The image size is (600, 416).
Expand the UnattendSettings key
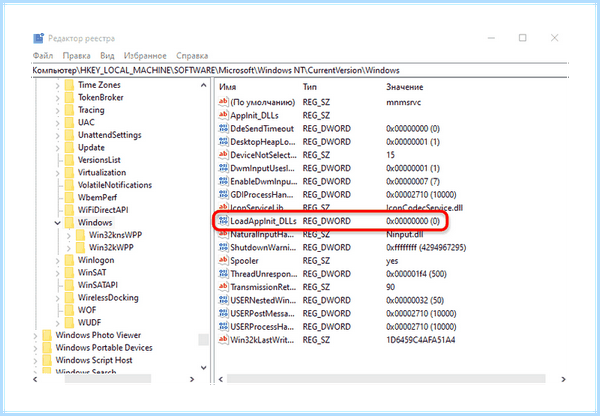pos(57,135)
